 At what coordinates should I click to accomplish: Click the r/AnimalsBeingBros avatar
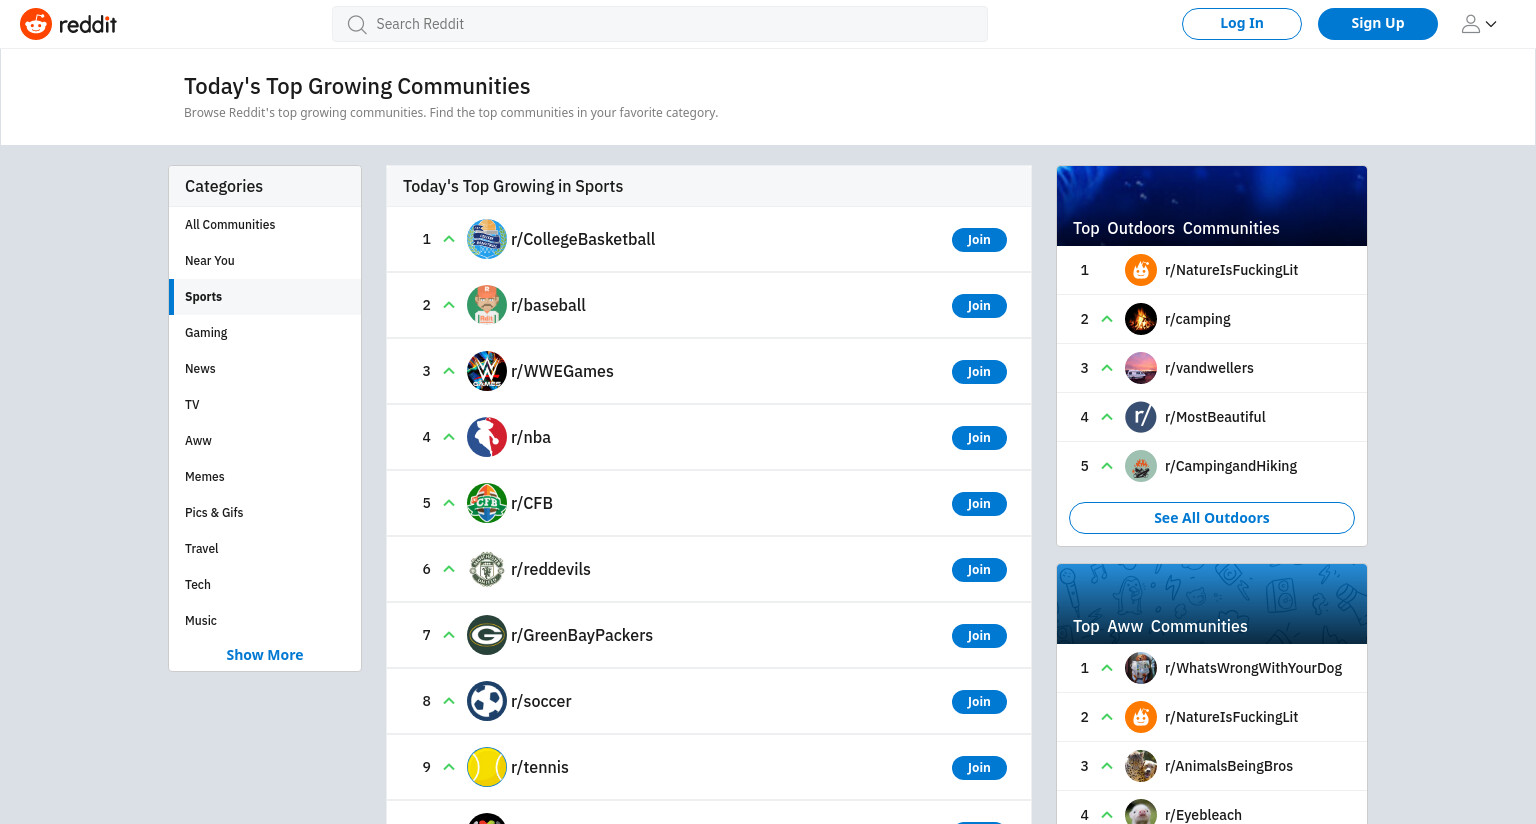[x=1141, y=766]
